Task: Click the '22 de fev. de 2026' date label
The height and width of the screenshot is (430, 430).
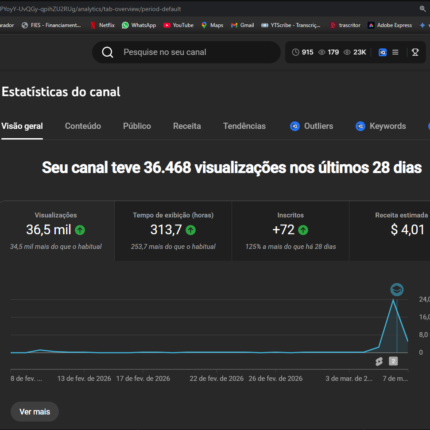Action: click(x=216, y=379)
